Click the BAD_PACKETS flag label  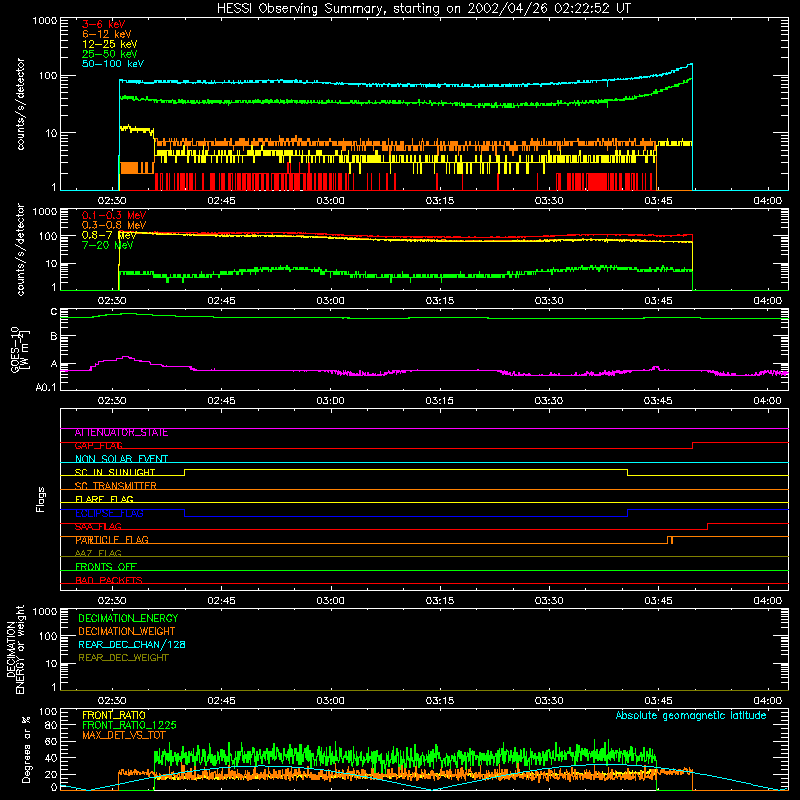coord(109,580)
